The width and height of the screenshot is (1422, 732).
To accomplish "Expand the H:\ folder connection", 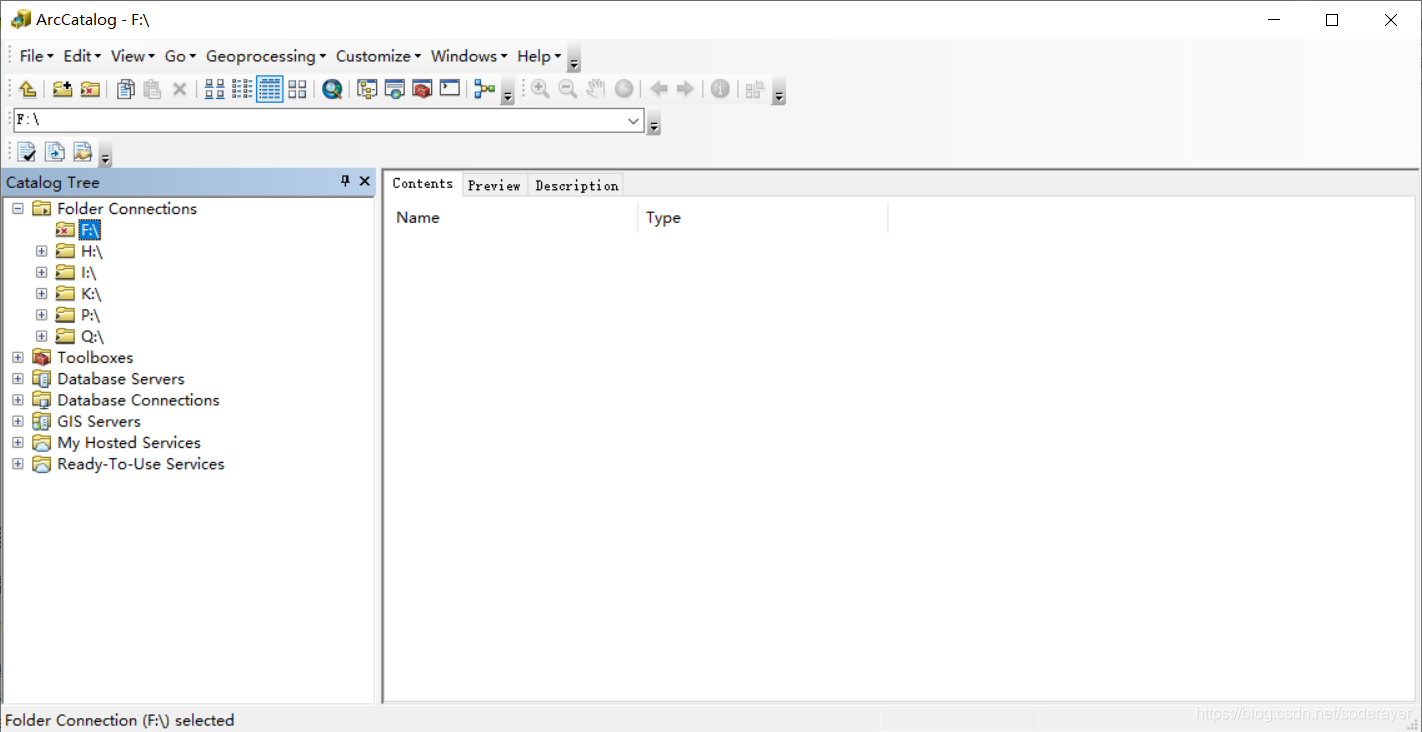I will click(41, 251).
